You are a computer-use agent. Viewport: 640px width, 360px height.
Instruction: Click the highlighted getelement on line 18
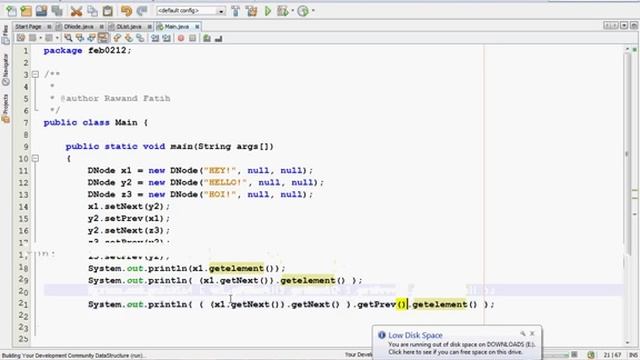point(236,268)
